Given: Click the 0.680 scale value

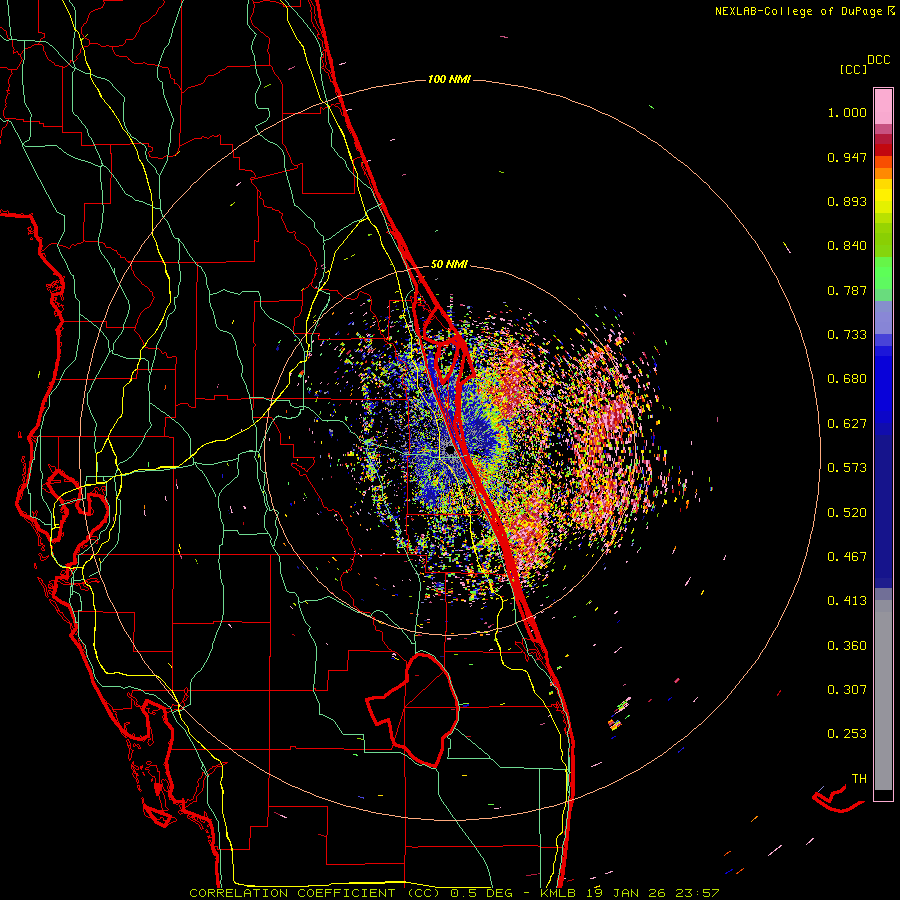Looking at the screenshot, I should (847, 379).
